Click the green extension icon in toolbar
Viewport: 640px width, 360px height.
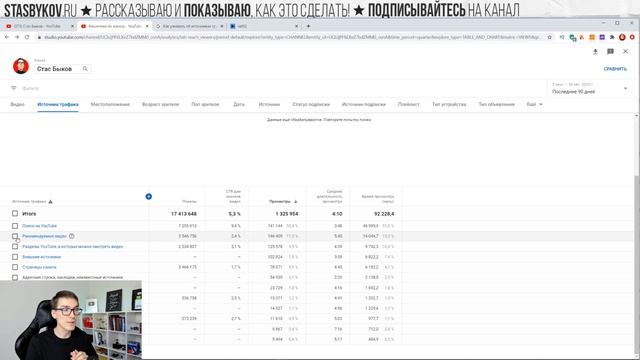tap(573, 38)
